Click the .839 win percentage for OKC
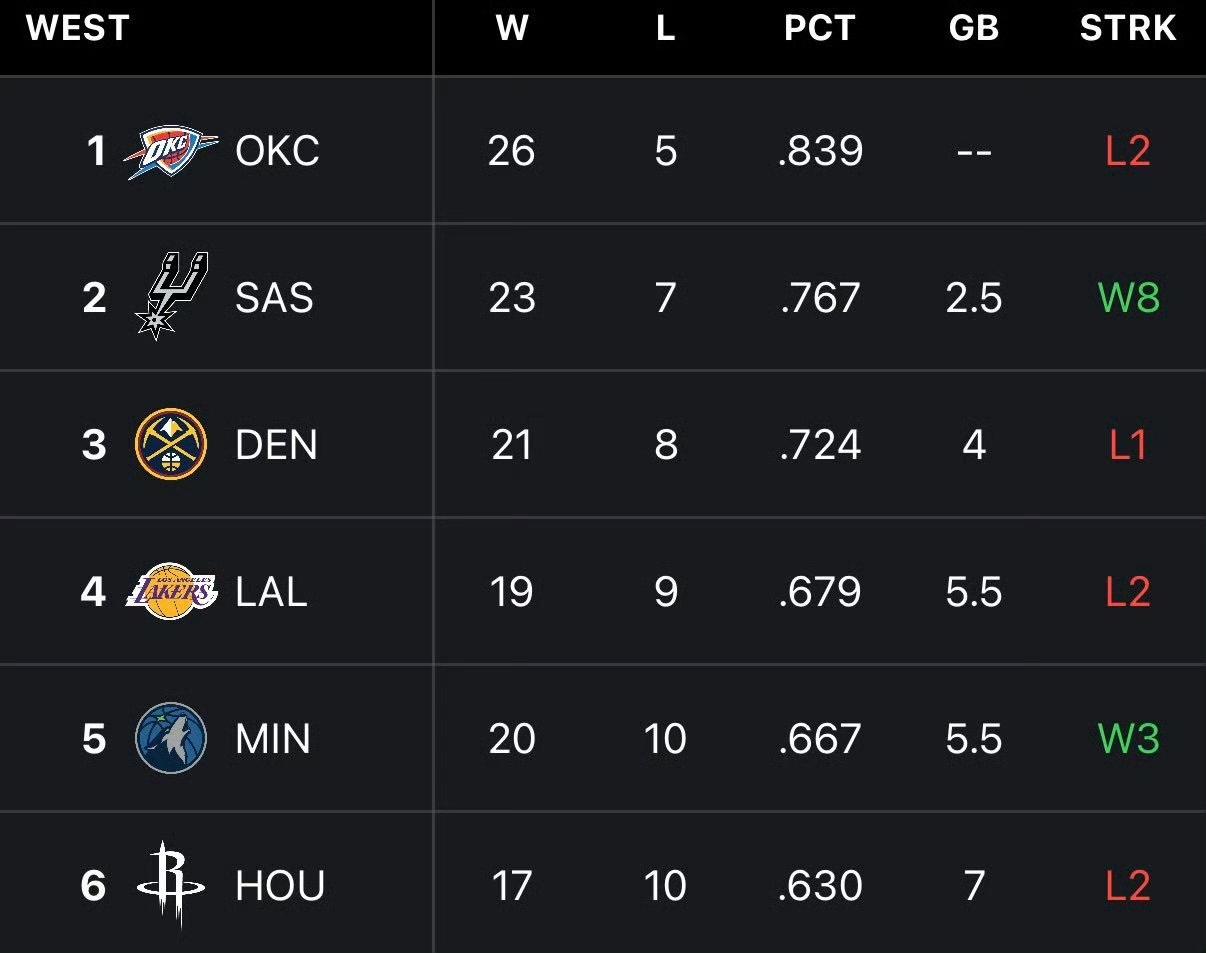This screenshot has width=1206, height=953. coord(820,151)
